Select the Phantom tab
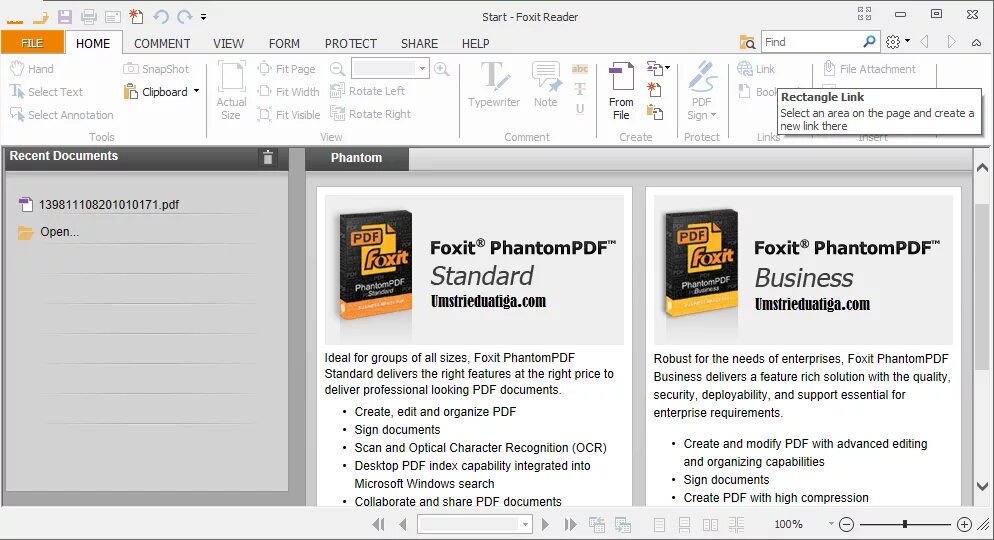 coord(357,158)
